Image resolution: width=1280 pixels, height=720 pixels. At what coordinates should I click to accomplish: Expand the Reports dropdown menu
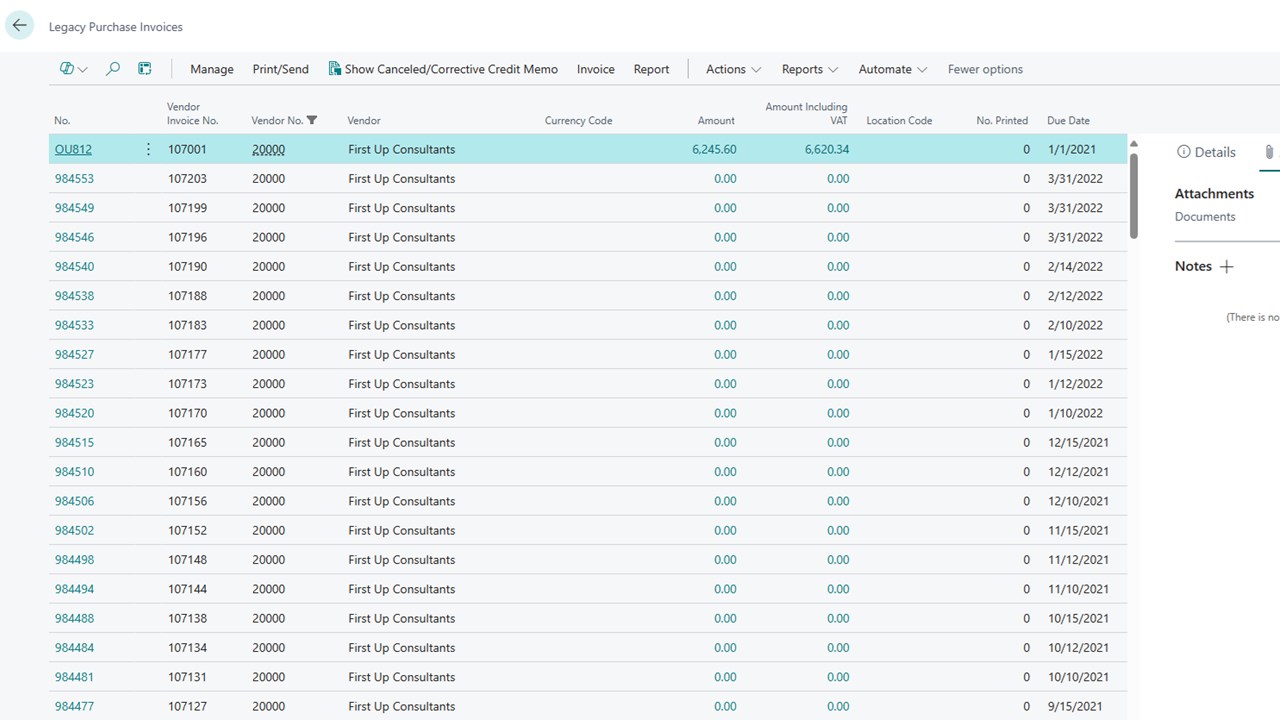coord(809,69)
